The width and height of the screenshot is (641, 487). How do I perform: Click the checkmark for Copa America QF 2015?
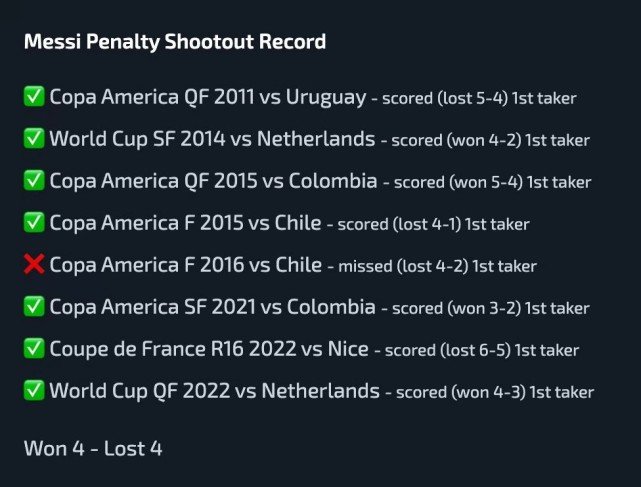pos(34,180)
